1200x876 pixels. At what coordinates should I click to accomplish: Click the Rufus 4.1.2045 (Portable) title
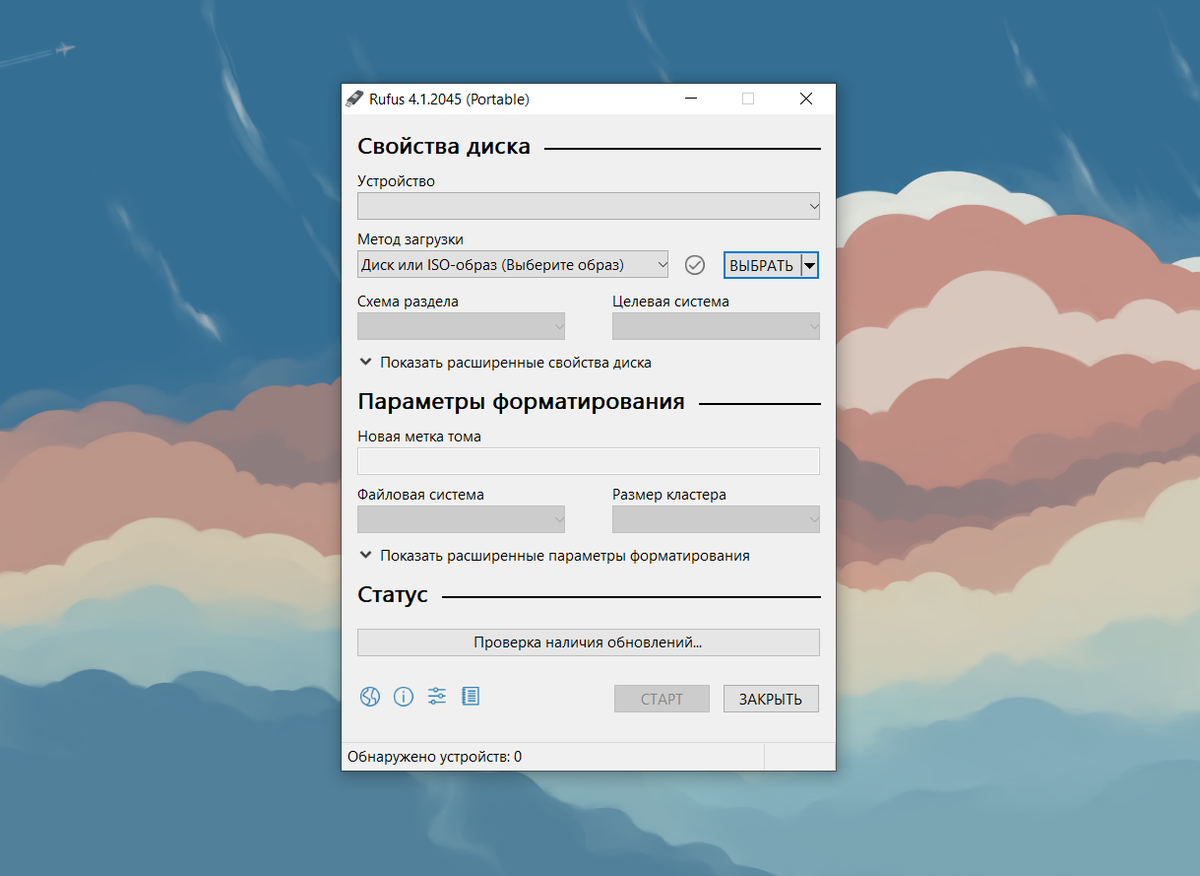coord(450,99)
